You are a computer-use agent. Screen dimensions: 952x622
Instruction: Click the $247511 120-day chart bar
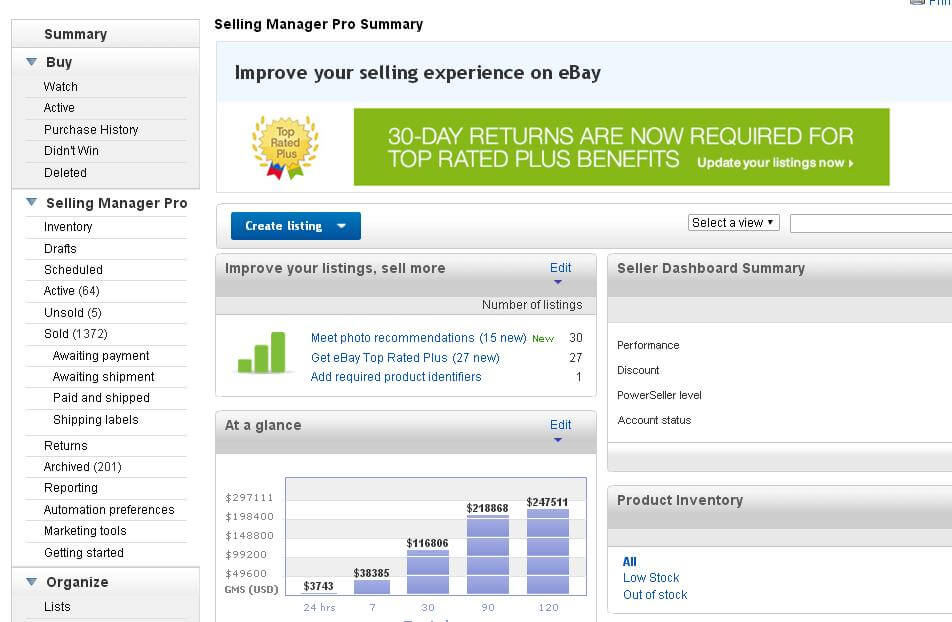[548, 552]
